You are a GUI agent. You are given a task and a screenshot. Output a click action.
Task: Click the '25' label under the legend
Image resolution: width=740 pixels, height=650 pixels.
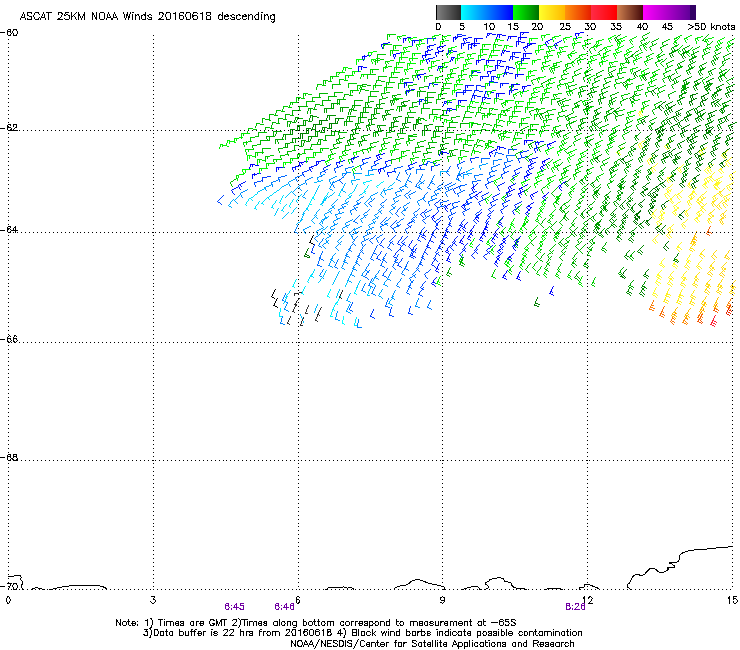coord(565,27)
